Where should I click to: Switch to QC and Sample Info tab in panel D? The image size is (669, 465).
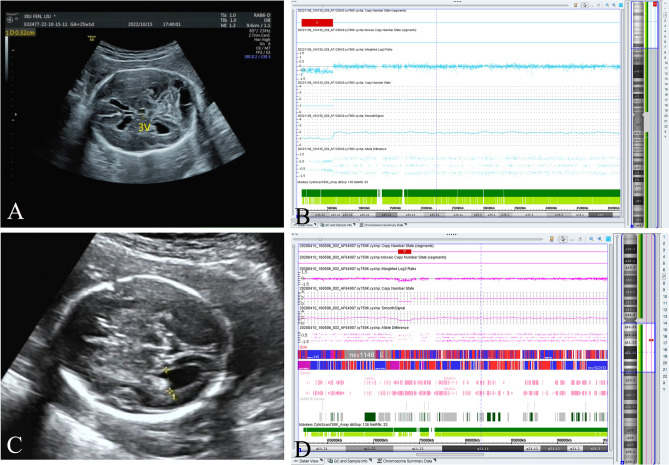click(x=353, y=461)
